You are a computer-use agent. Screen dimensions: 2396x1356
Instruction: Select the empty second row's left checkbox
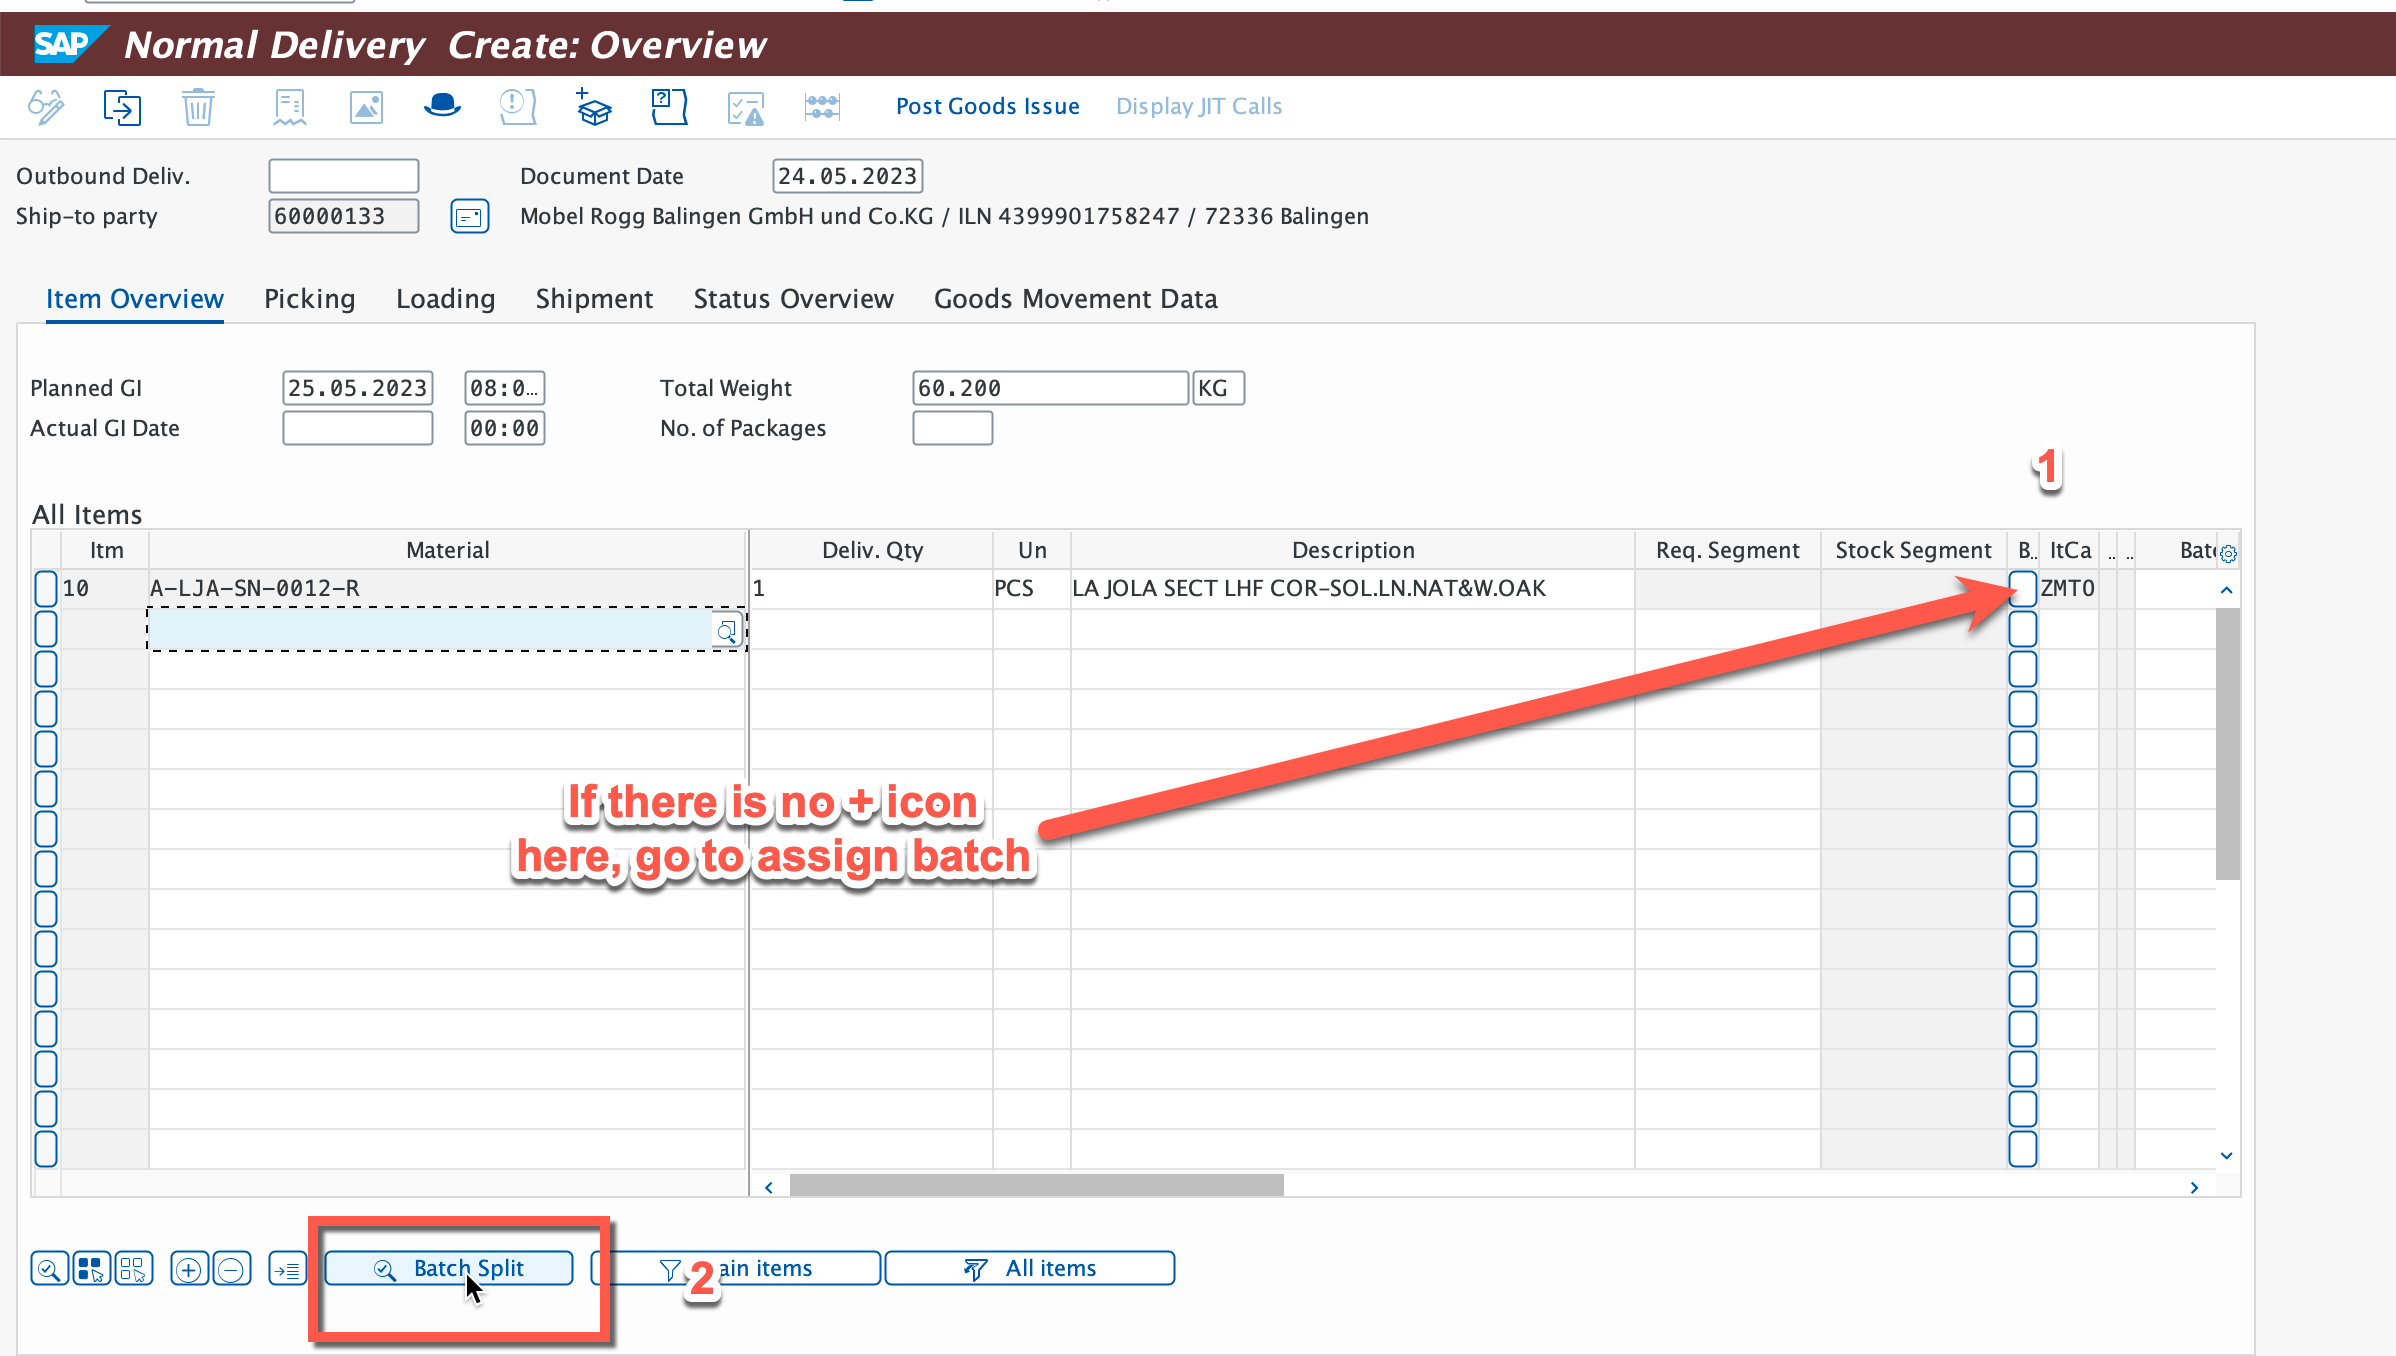point(46,629)
